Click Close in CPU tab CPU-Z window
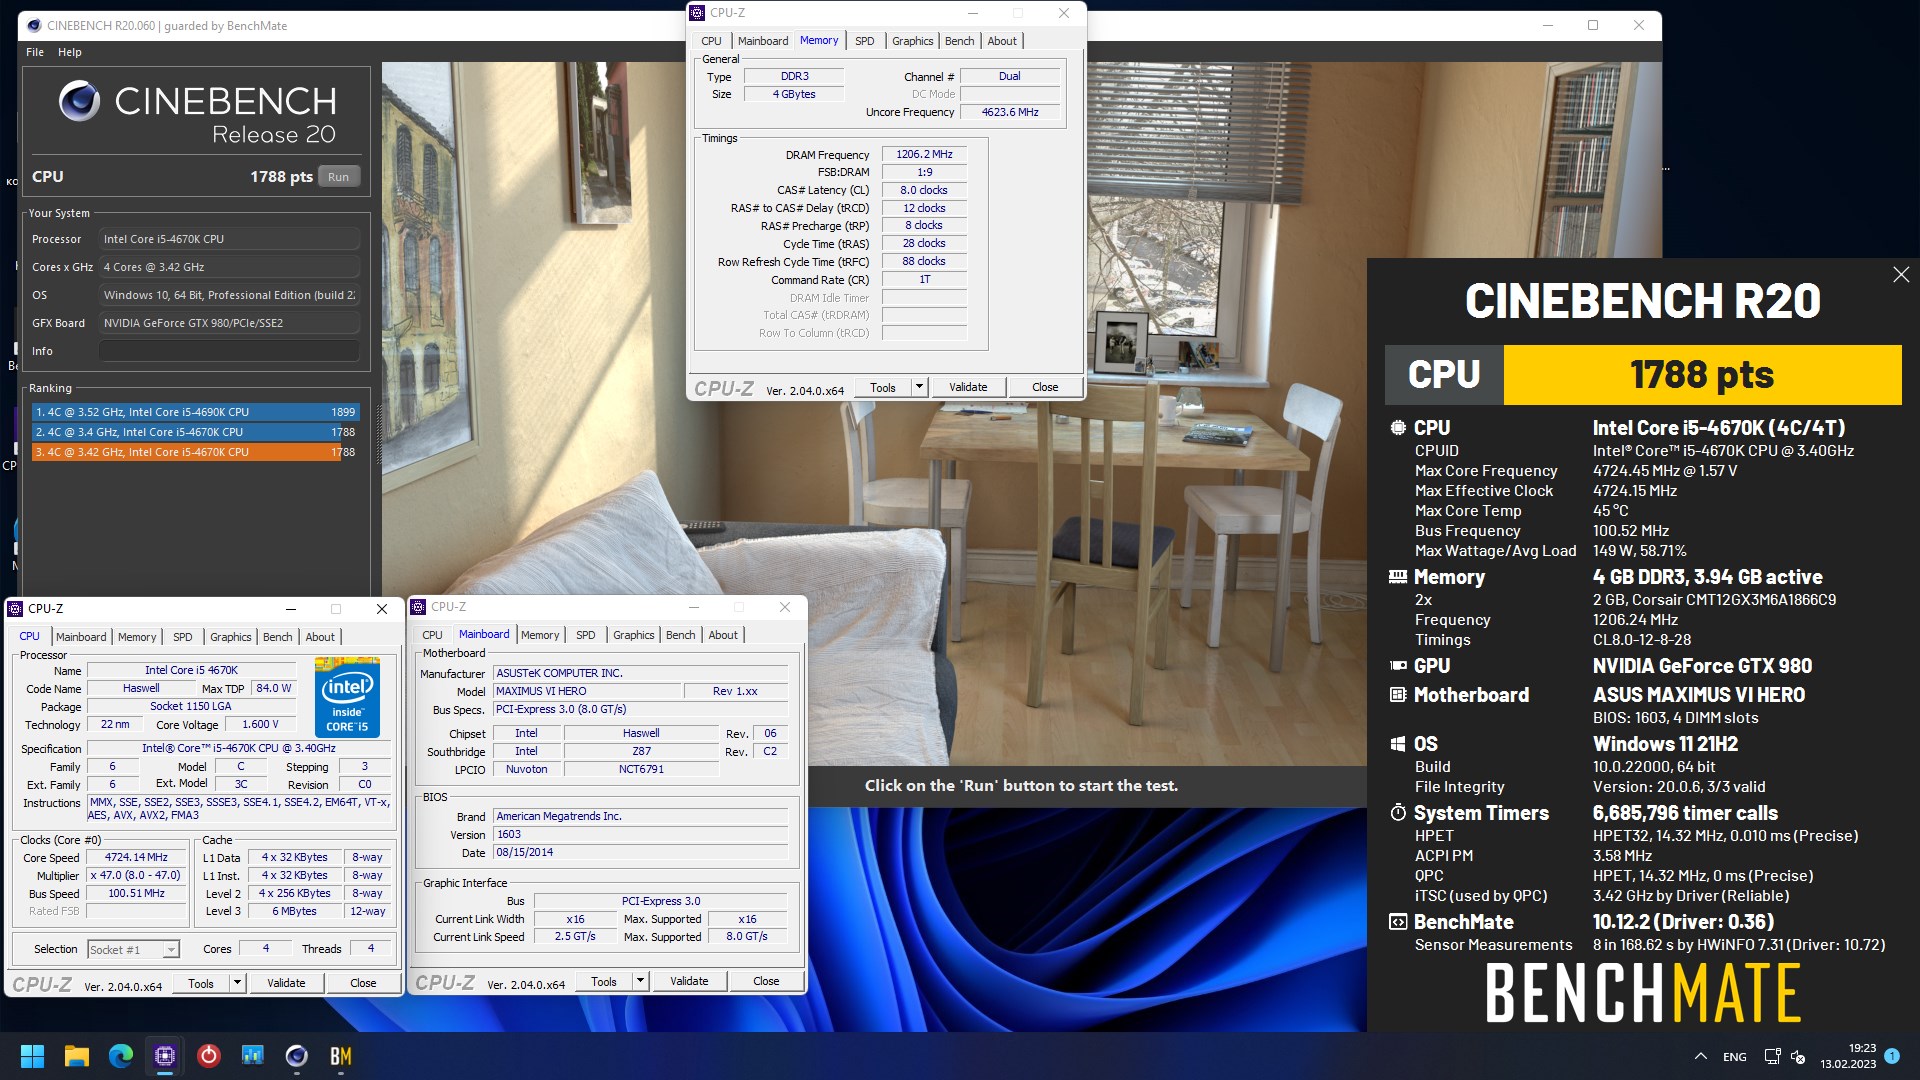 pos(363,983)
